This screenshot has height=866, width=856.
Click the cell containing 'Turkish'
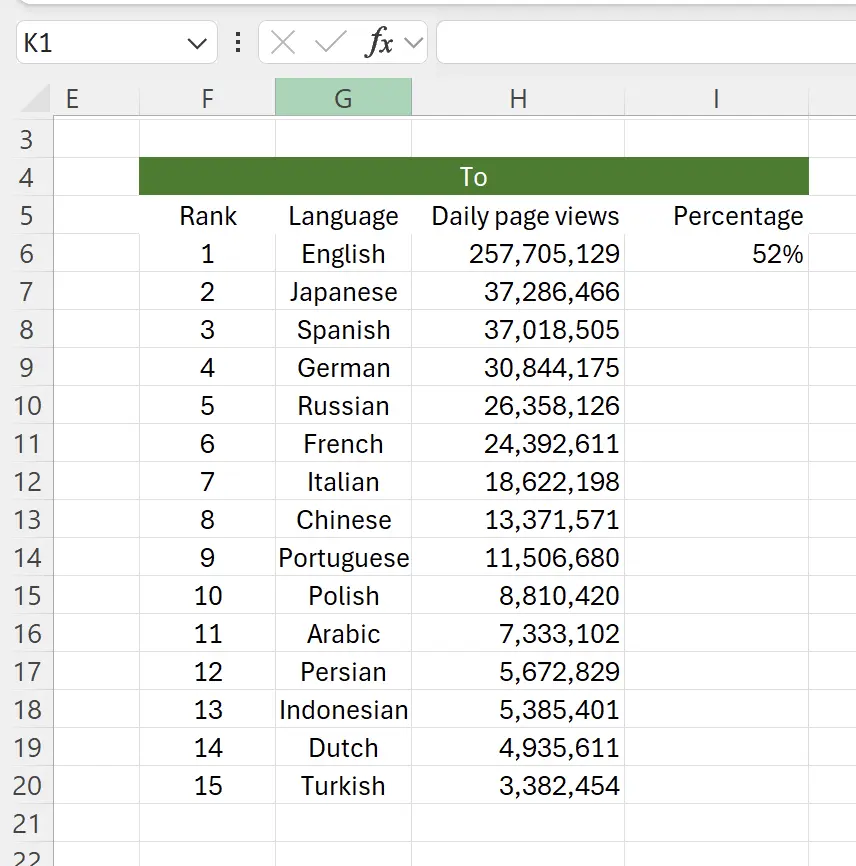tap(343, 786)
